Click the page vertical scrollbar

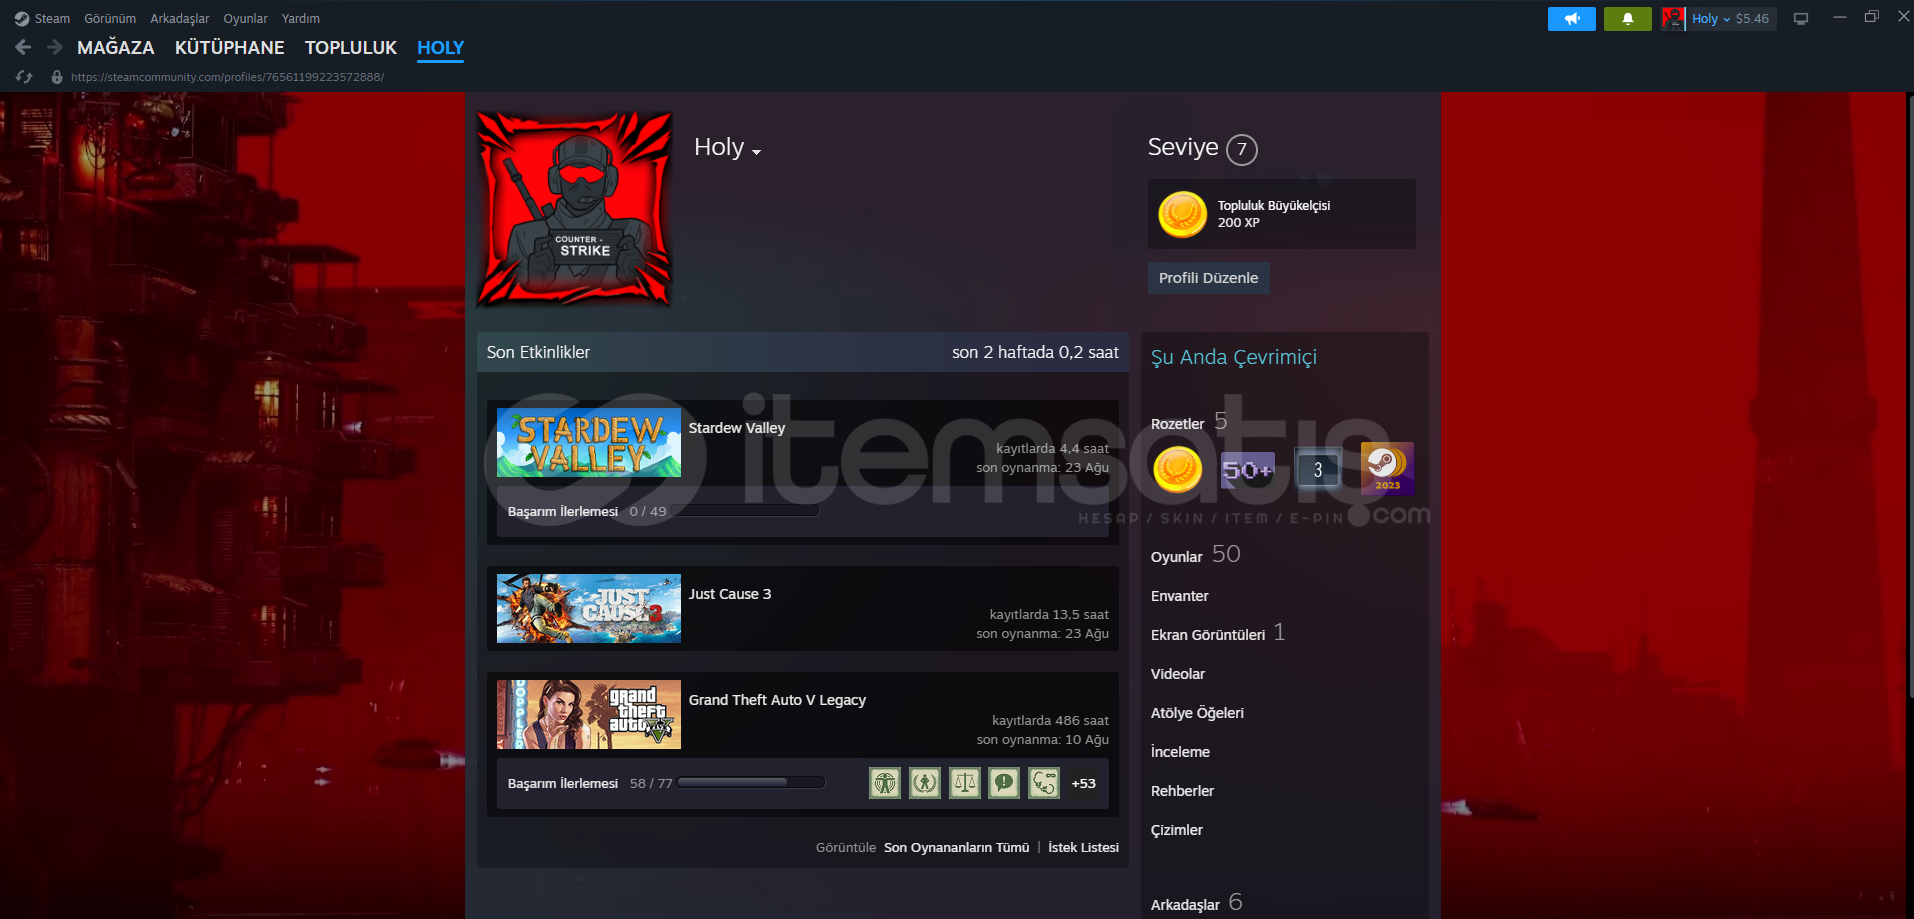click(1909, 396)
